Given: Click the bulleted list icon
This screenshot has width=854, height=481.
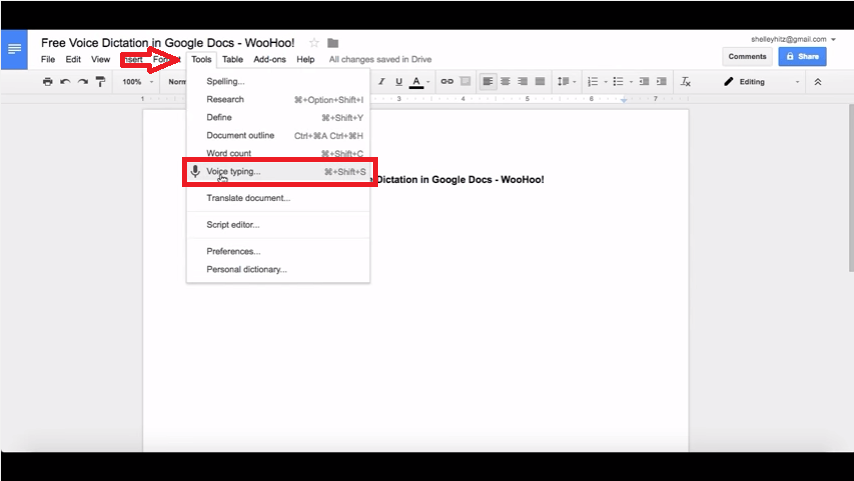Looking at the screenshot, I should point(618,82).
